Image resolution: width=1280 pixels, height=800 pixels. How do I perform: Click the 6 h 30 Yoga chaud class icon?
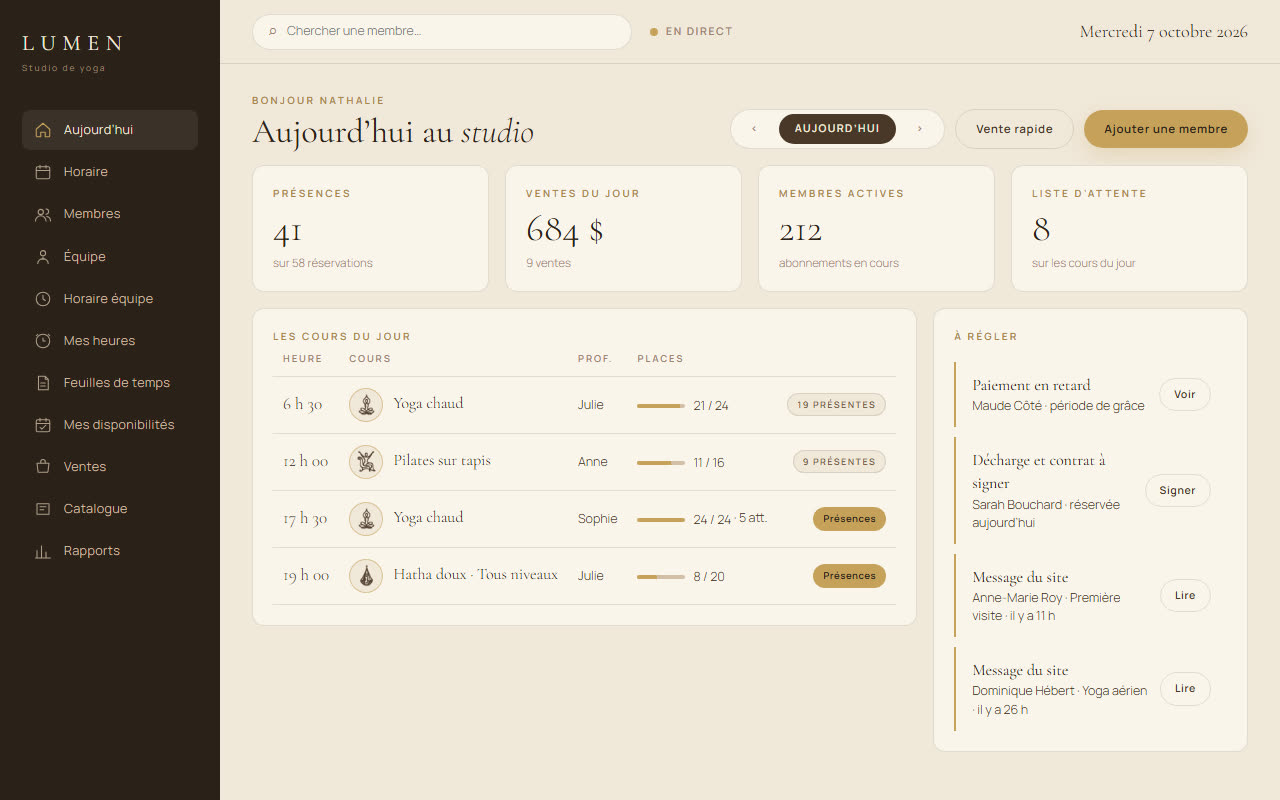366,405
